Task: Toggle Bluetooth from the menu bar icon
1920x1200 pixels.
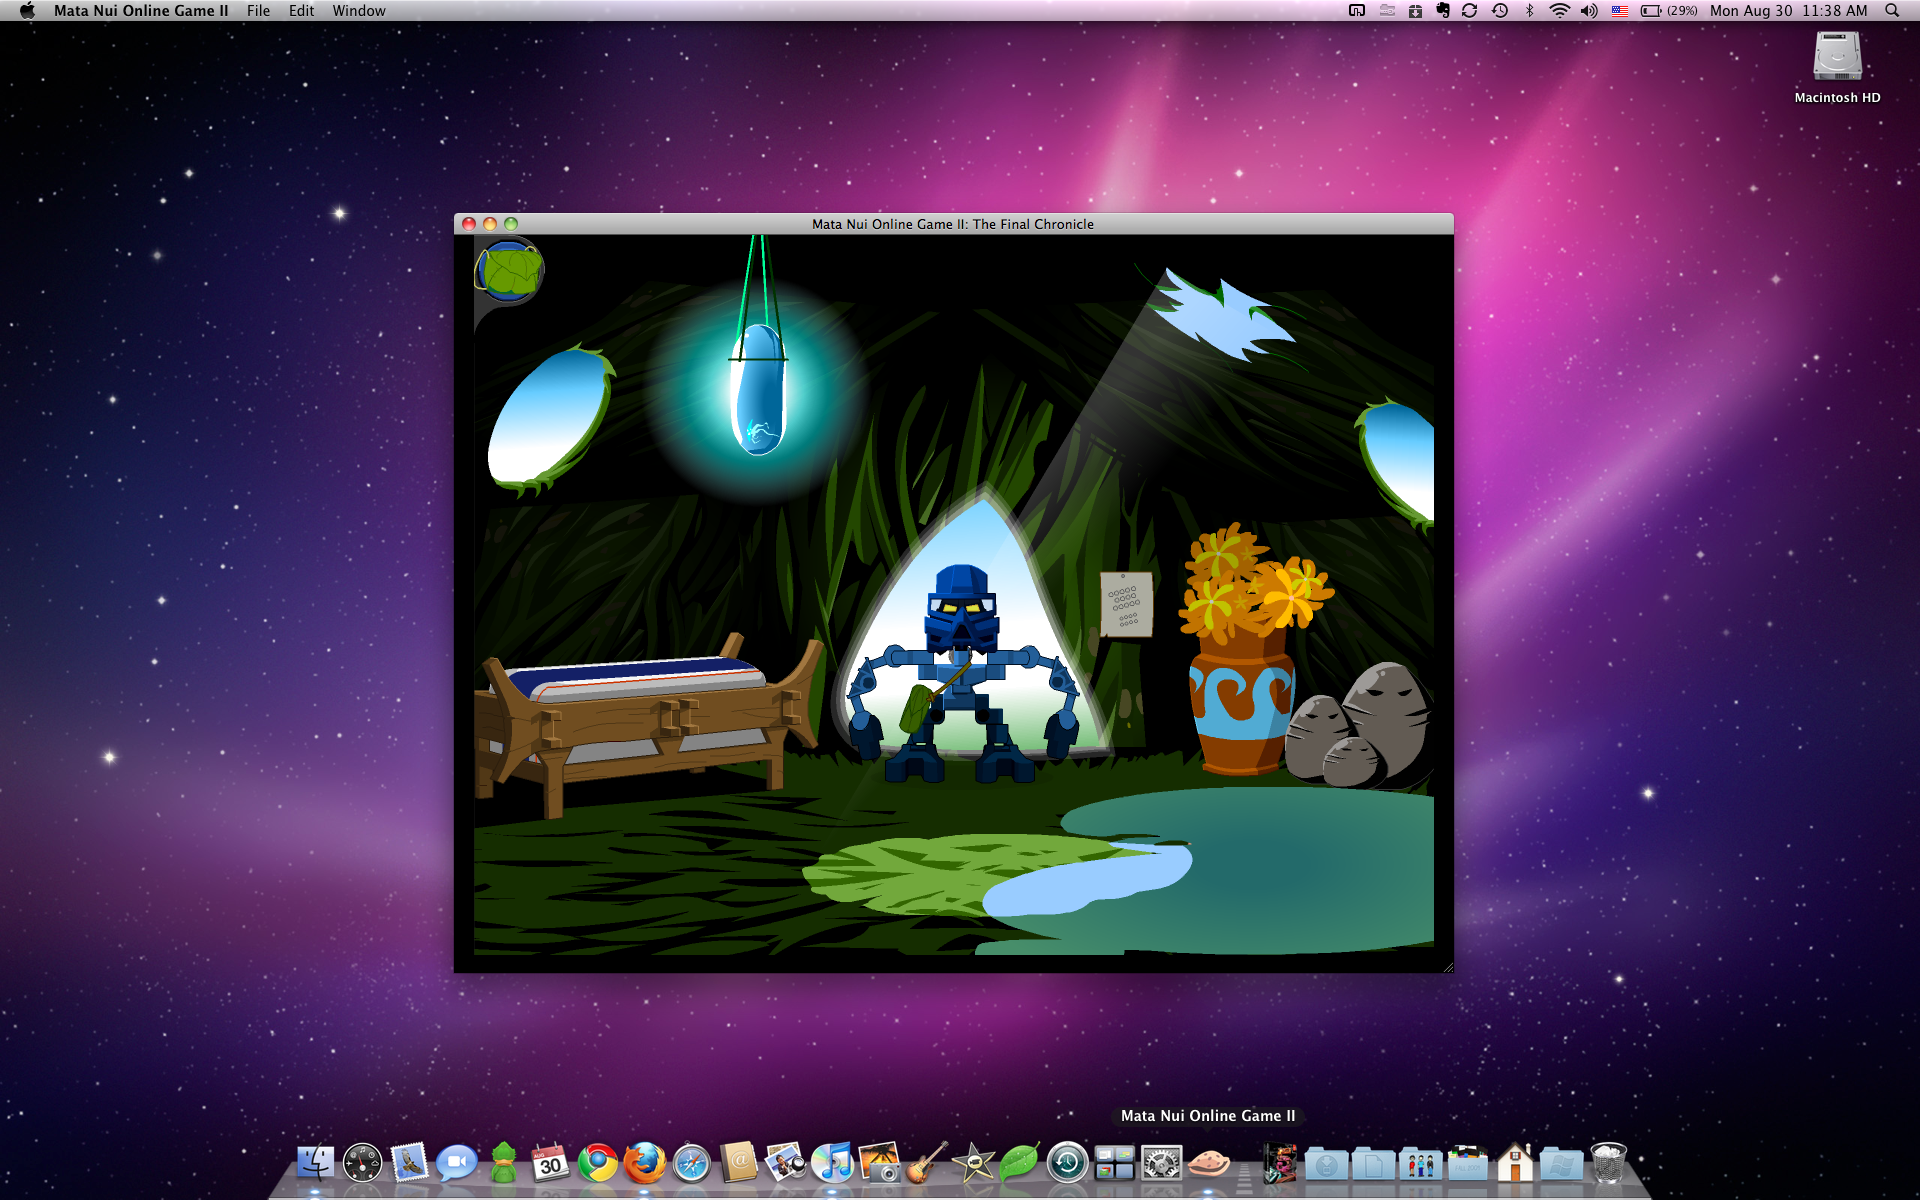Action: [x=1528, y=11]
